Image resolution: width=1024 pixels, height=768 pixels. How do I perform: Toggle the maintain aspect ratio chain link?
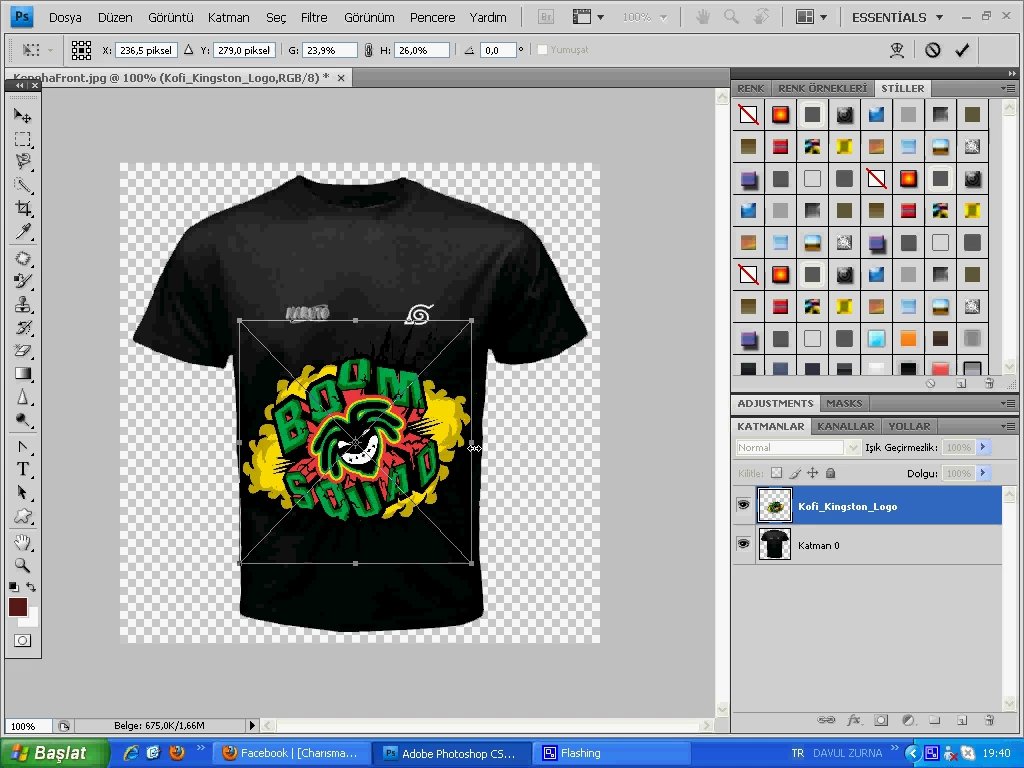368,50
